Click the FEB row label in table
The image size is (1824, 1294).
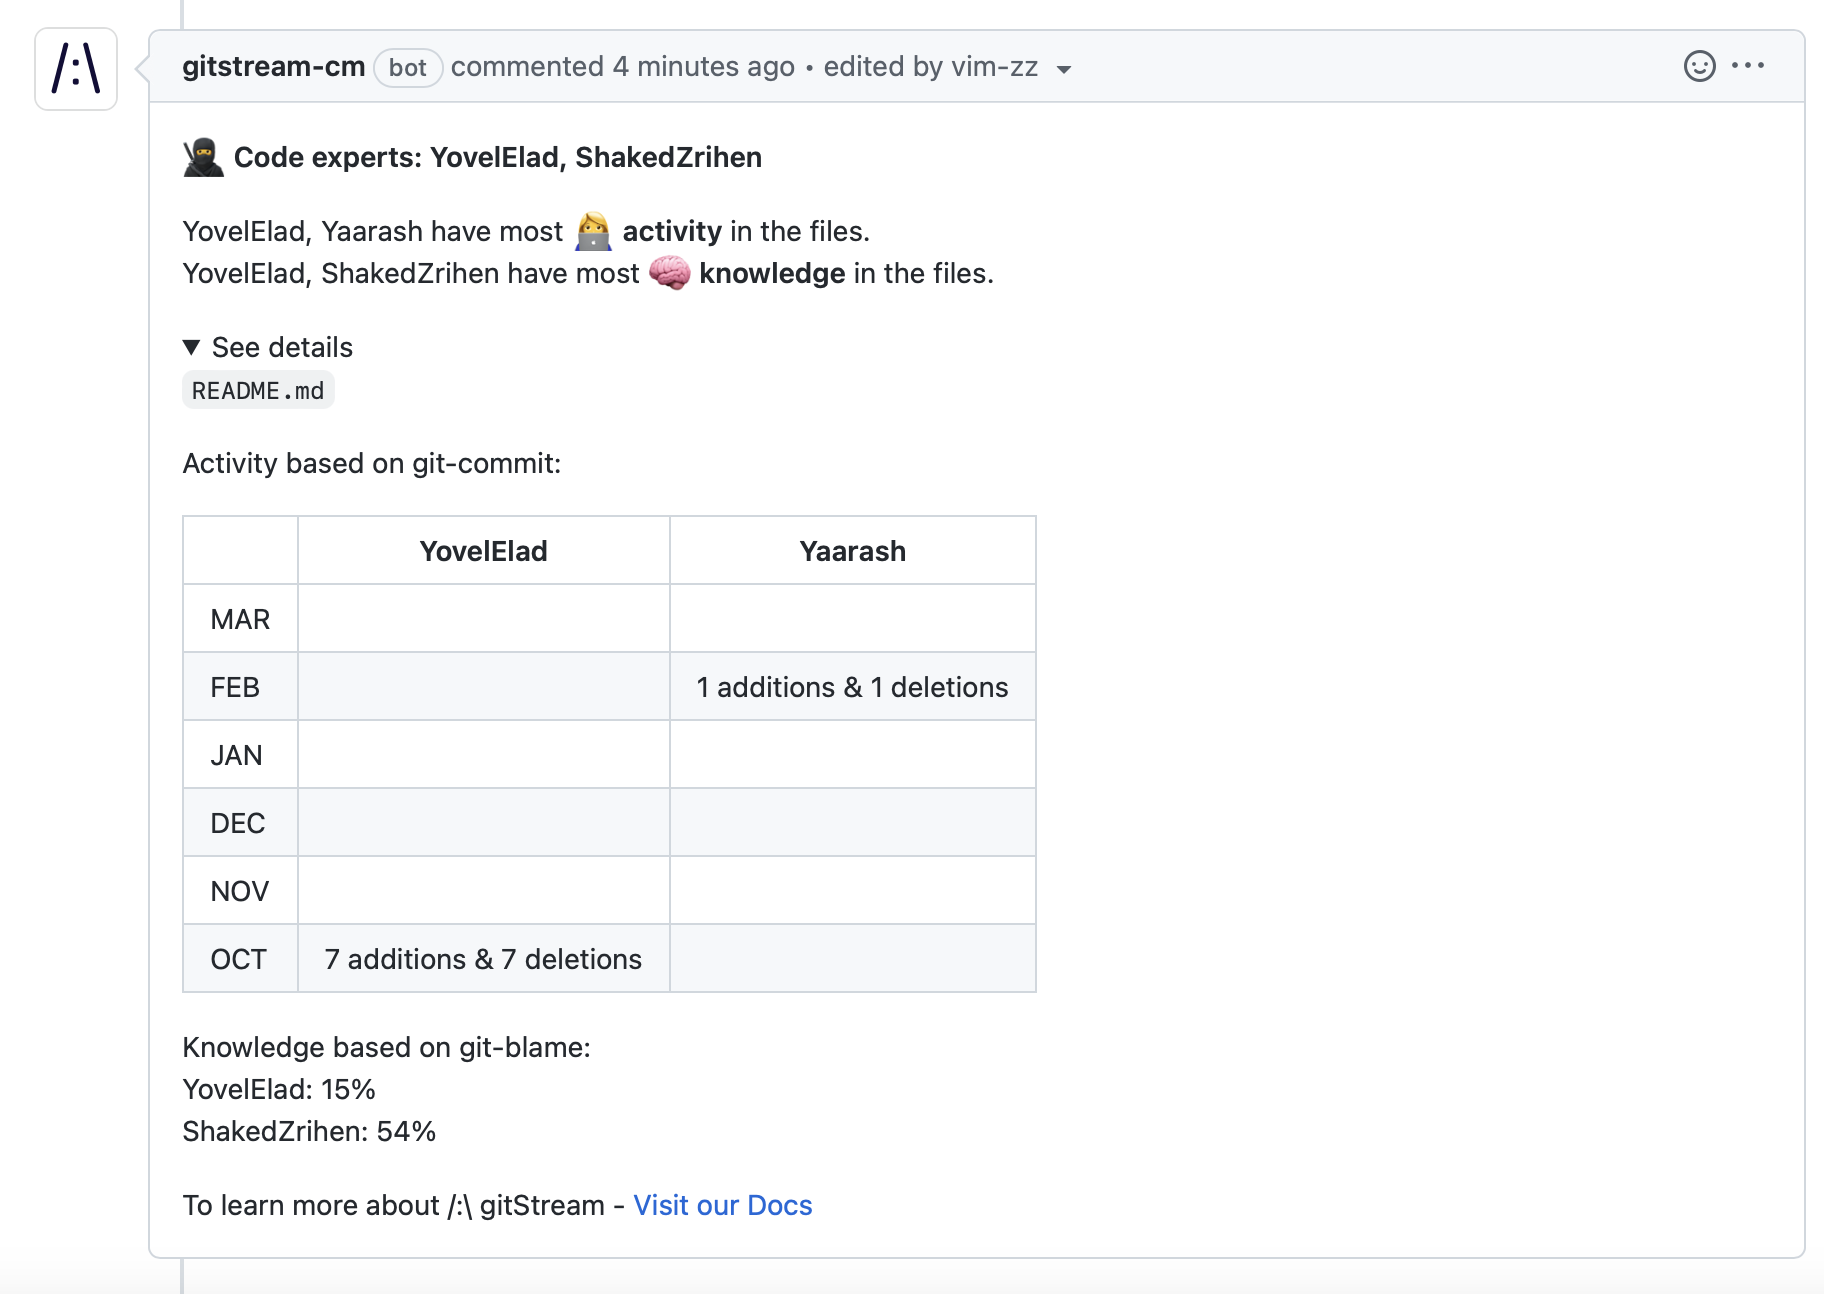[238, 686]
